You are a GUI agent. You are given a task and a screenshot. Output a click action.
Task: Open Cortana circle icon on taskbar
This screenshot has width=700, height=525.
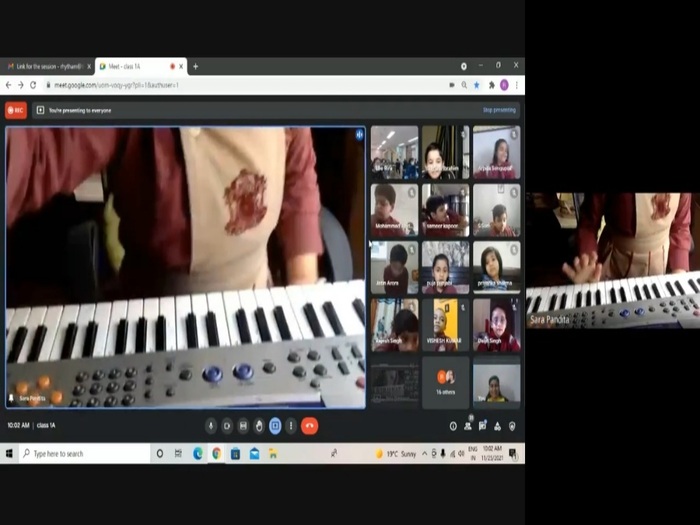click(x=159, y=454)
